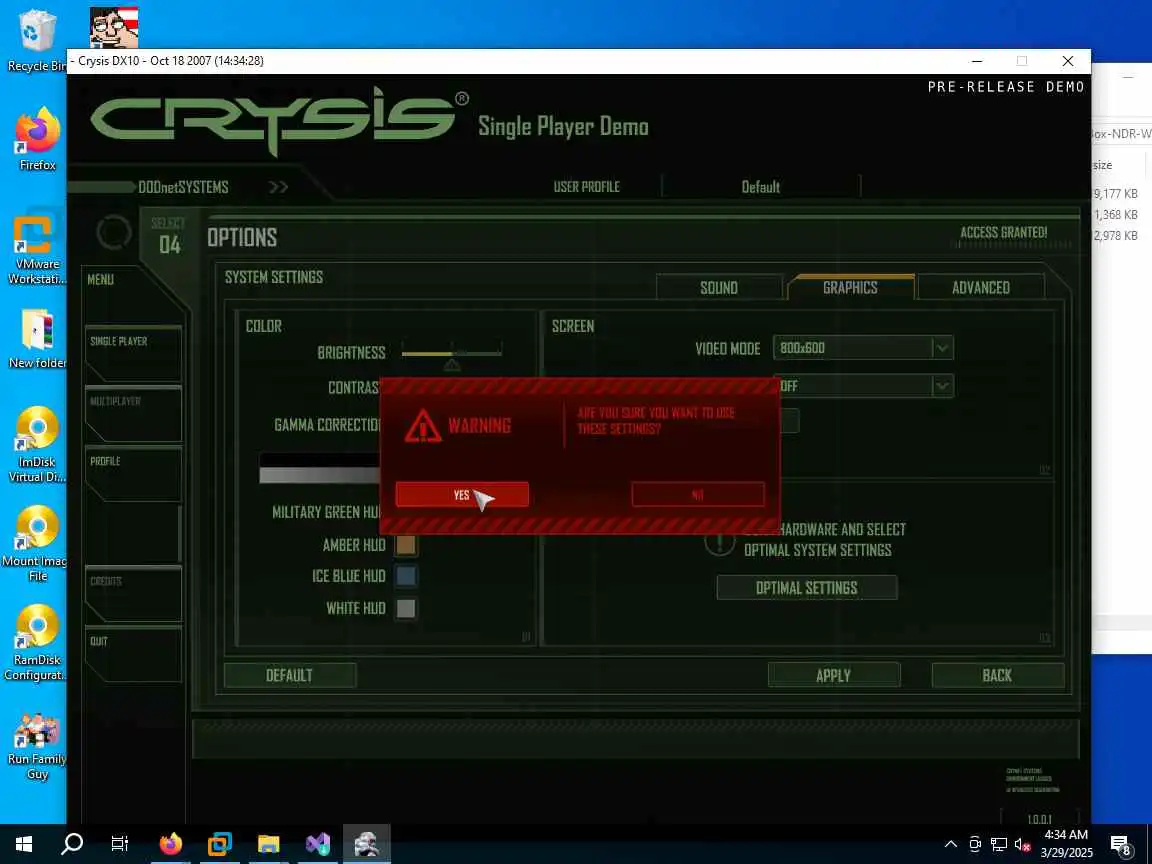
Task: Open the OFF dropdown below video mode
Action: [863, 386]
